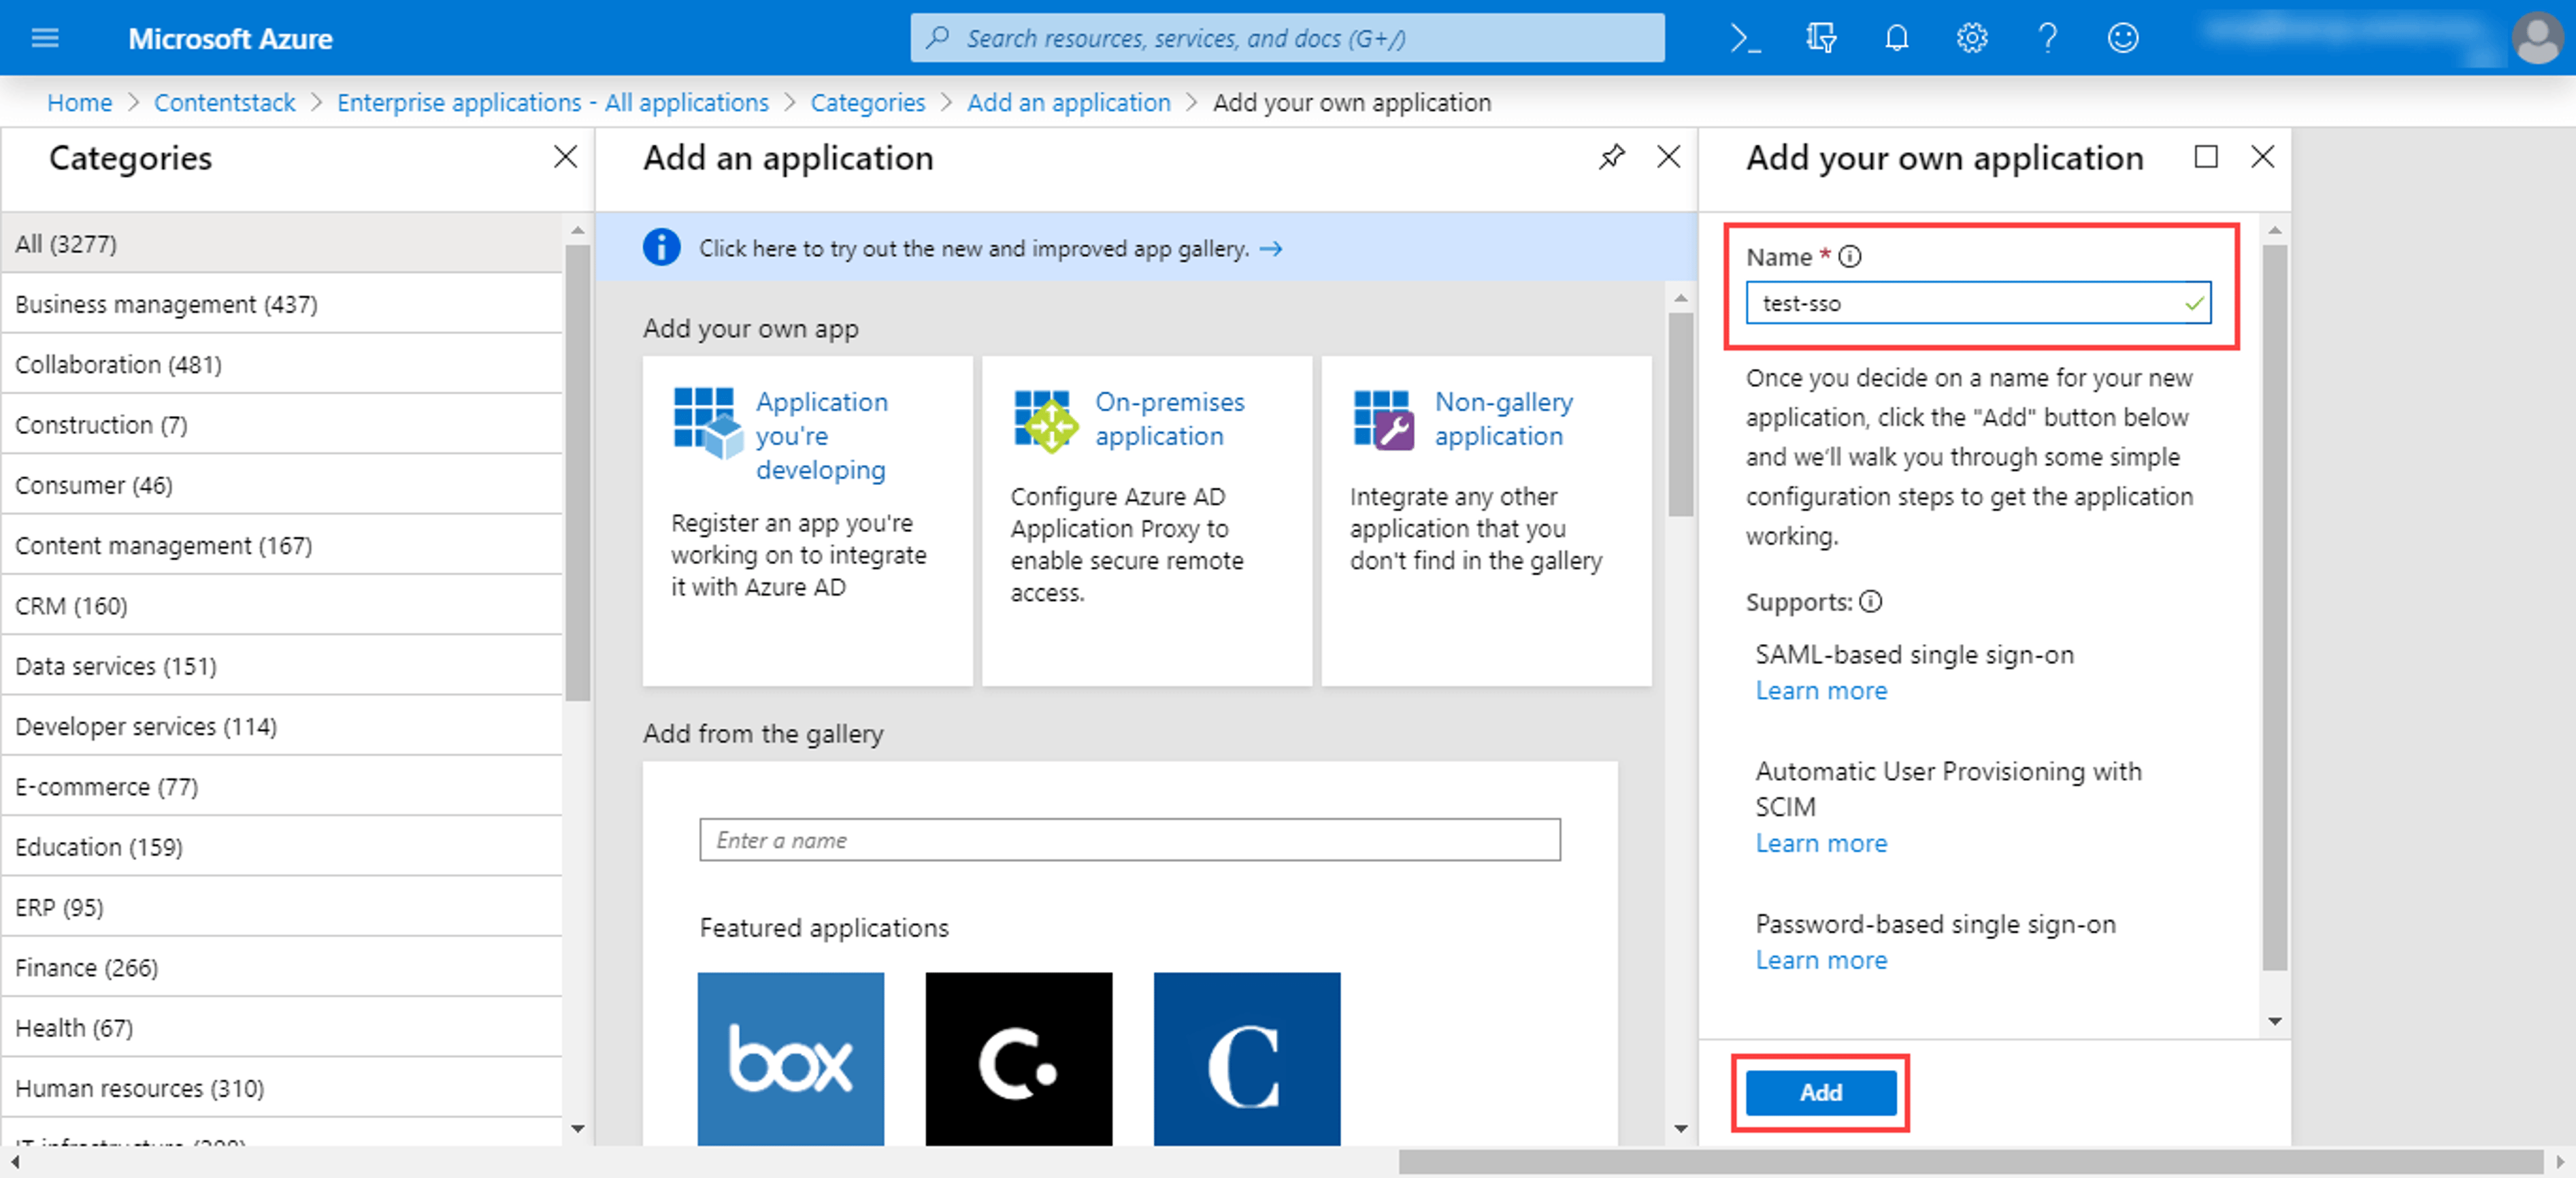Select the Application you're developing tile icon
The image size is (2576, 1178).
pos(708,423)
